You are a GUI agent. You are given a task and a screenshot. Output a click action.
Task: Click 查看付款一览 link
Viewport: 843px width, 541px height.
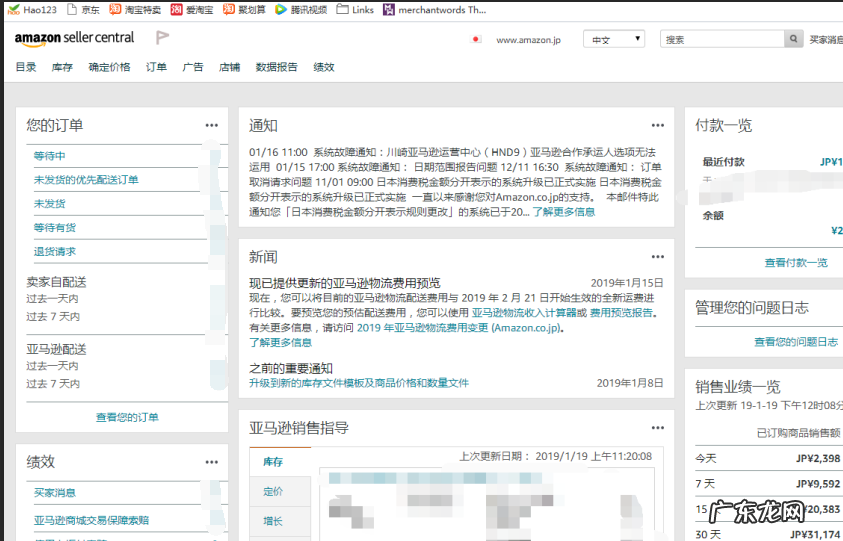click(796, 262)
